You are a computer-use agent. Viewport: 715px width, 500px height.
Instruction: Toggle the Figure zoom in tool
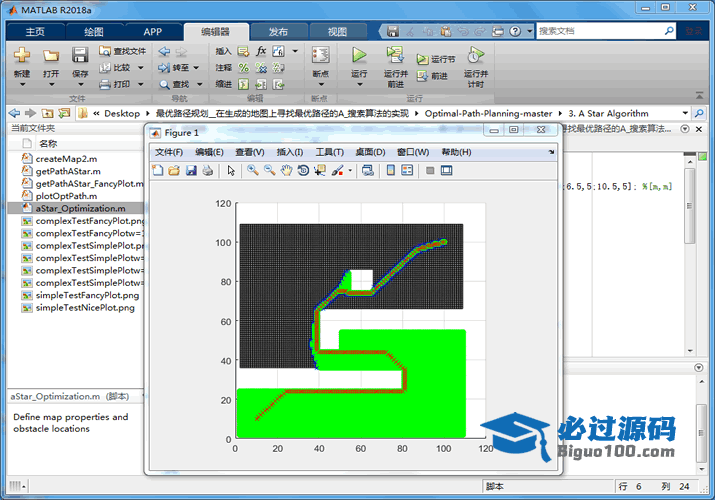click(253, 170)
